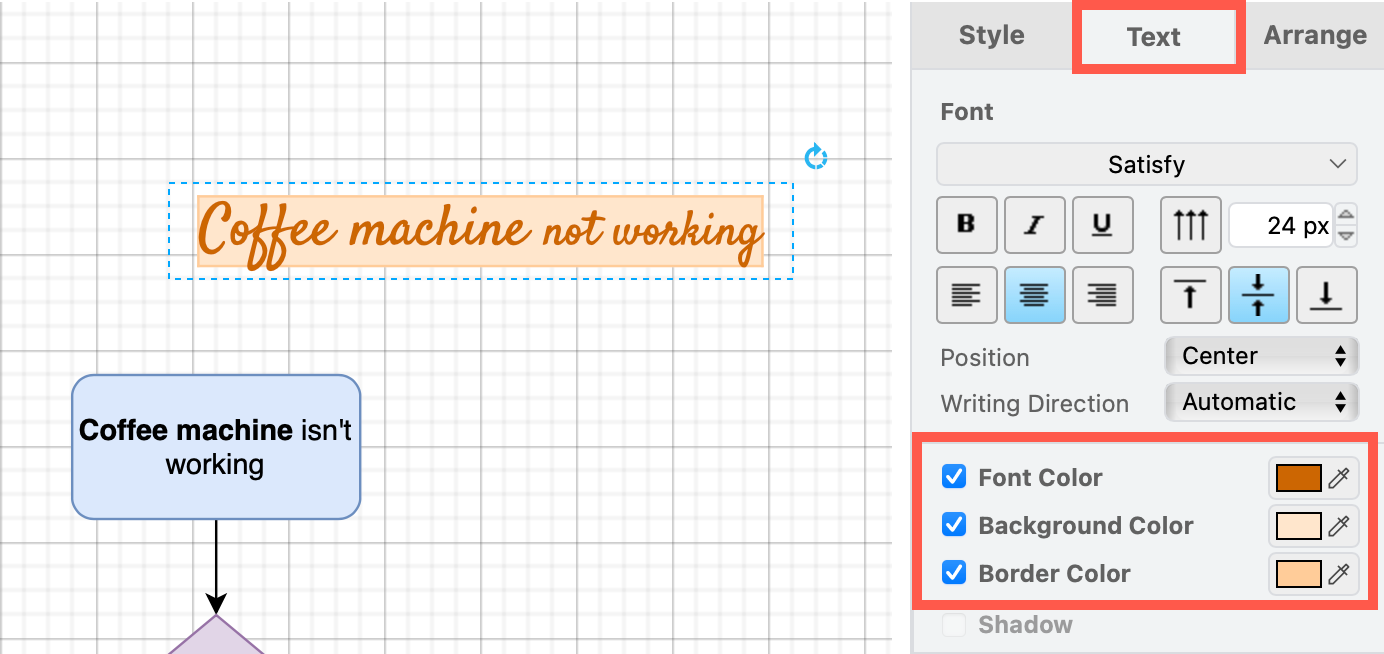Use the Font Color eyedropper picker
Viewport: 1384px width, 654px height.
1341,477
